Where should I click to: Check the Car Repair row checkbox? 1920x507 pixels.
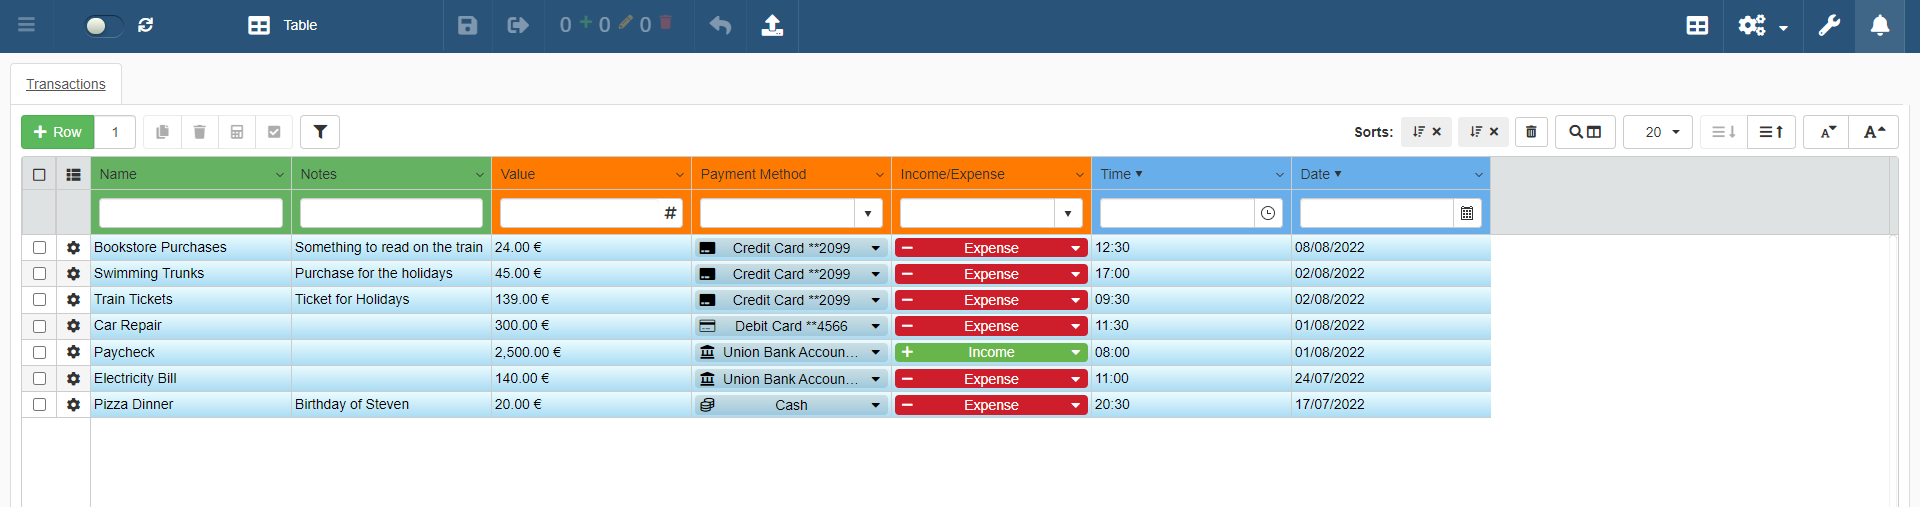[x=39, y=326]
